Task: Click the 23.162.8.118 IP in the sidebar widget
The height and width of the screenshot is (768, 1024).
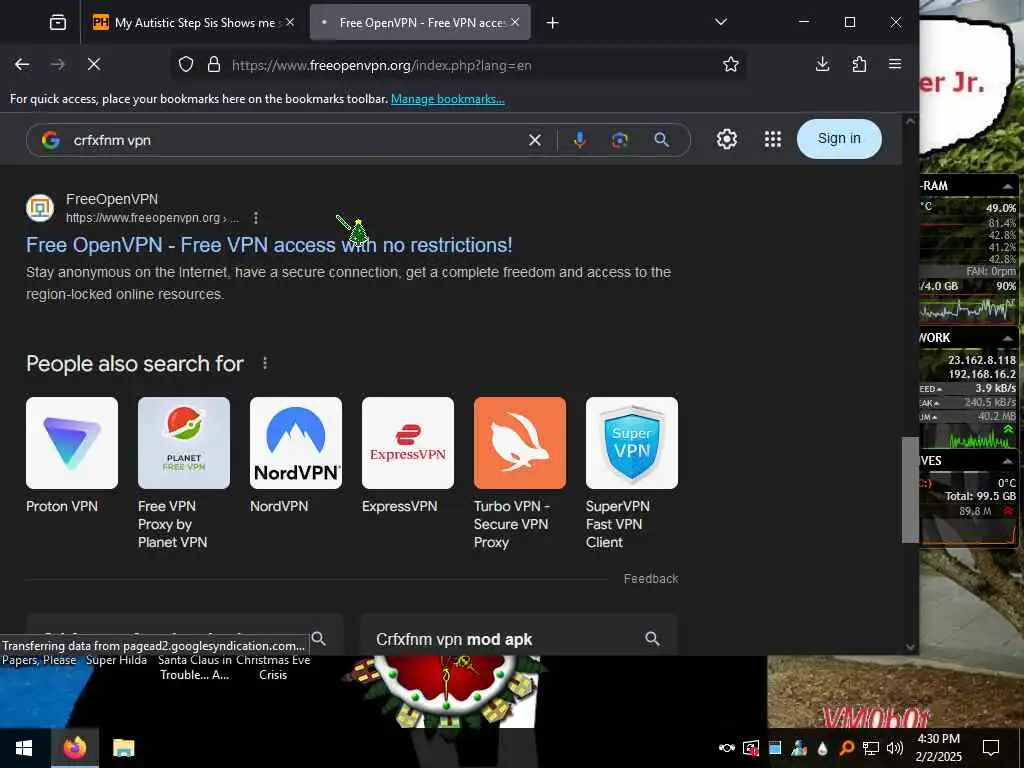Action: [x=982, y=360]
